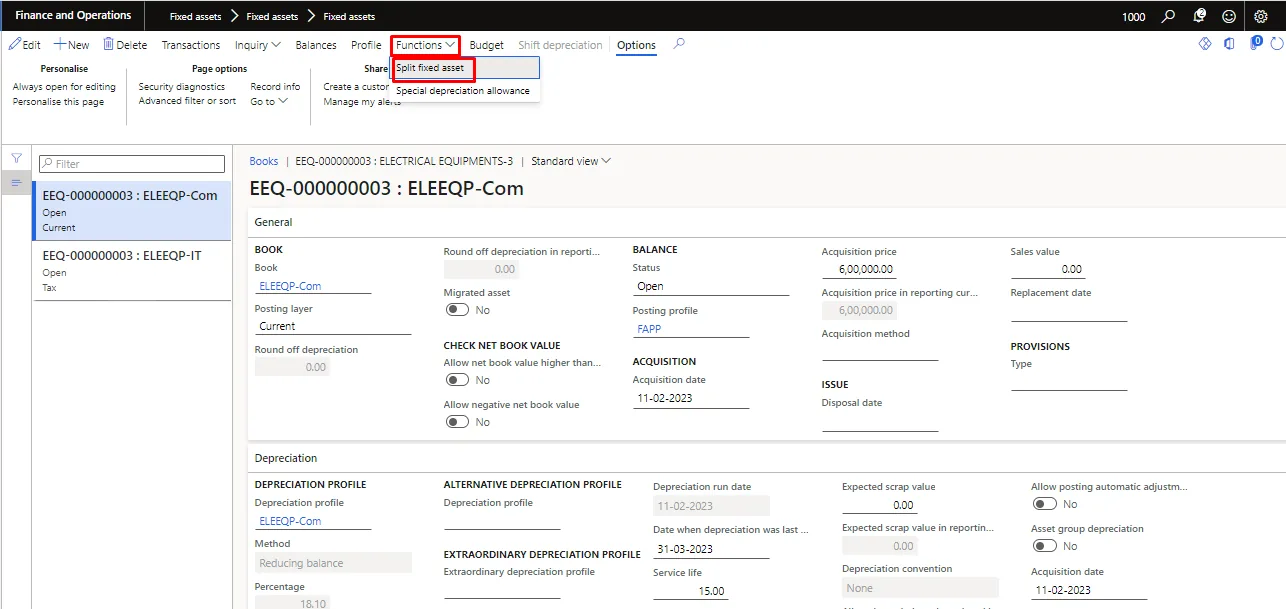Click the Books breadcrumb link
The height and width of the screenshot is (609, 1286).
click(x=264, y=161)
